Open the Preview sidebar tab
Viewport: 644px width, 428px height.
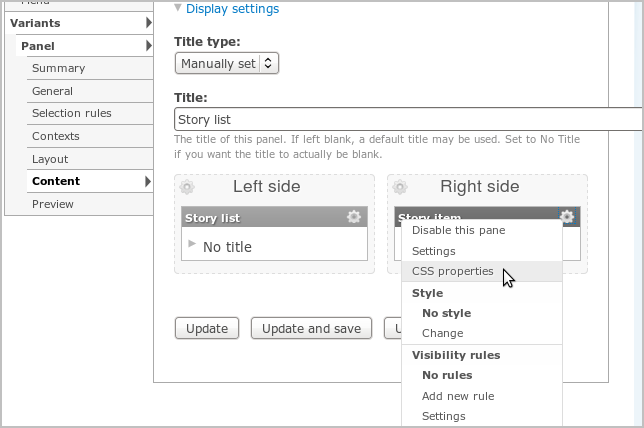coord(53,204)
